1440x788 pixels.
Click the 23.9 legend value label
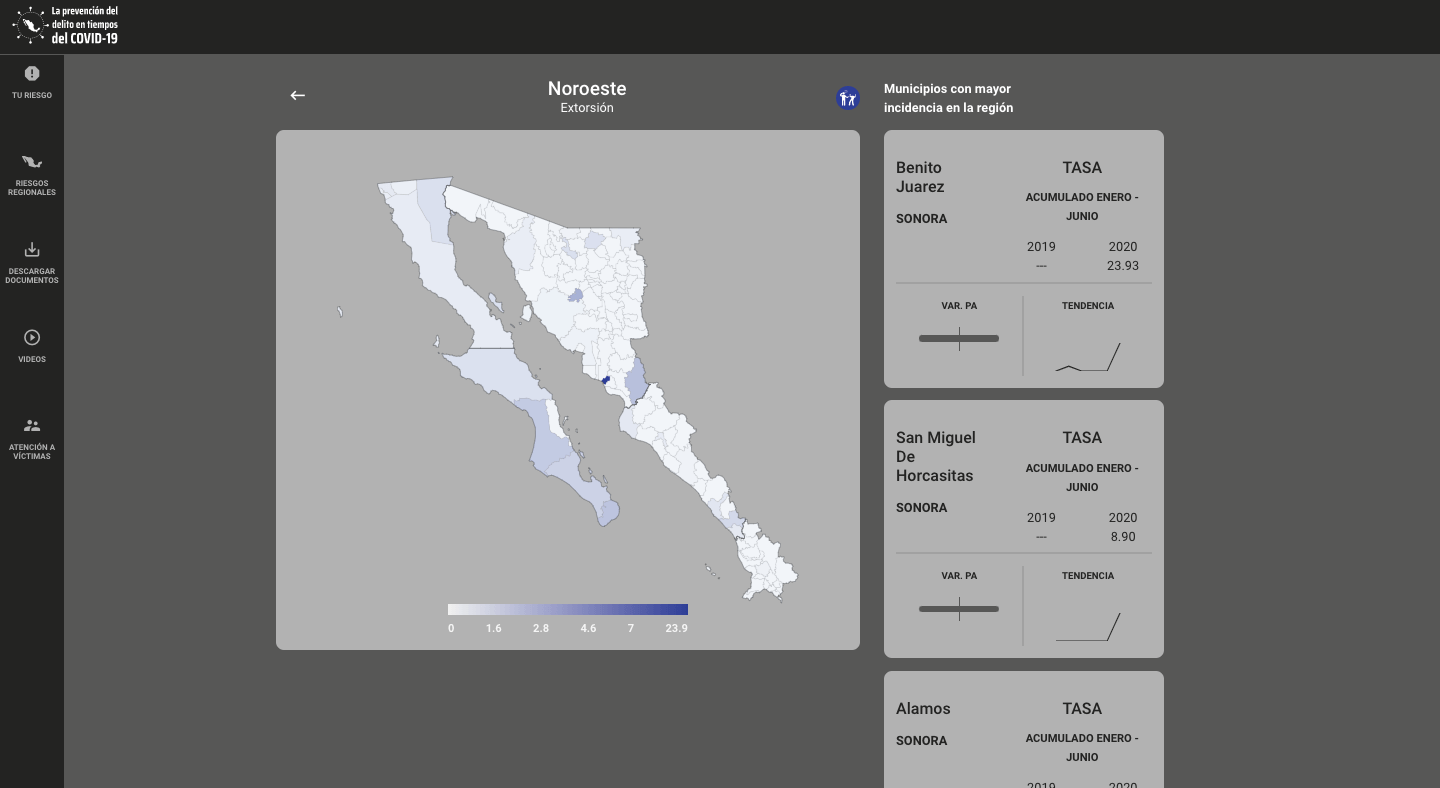(676, 628)
